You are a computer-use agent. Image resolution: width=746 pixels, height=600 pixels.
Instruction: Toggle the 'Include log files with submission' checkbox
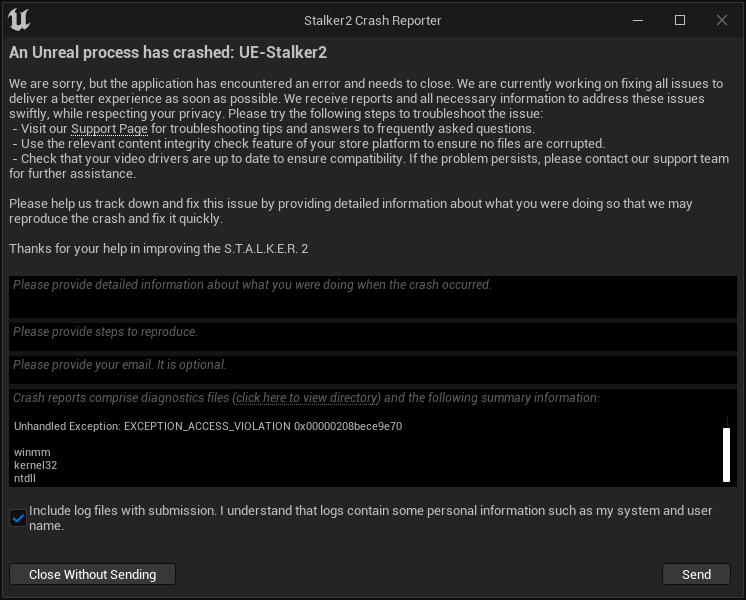[18, 518]
